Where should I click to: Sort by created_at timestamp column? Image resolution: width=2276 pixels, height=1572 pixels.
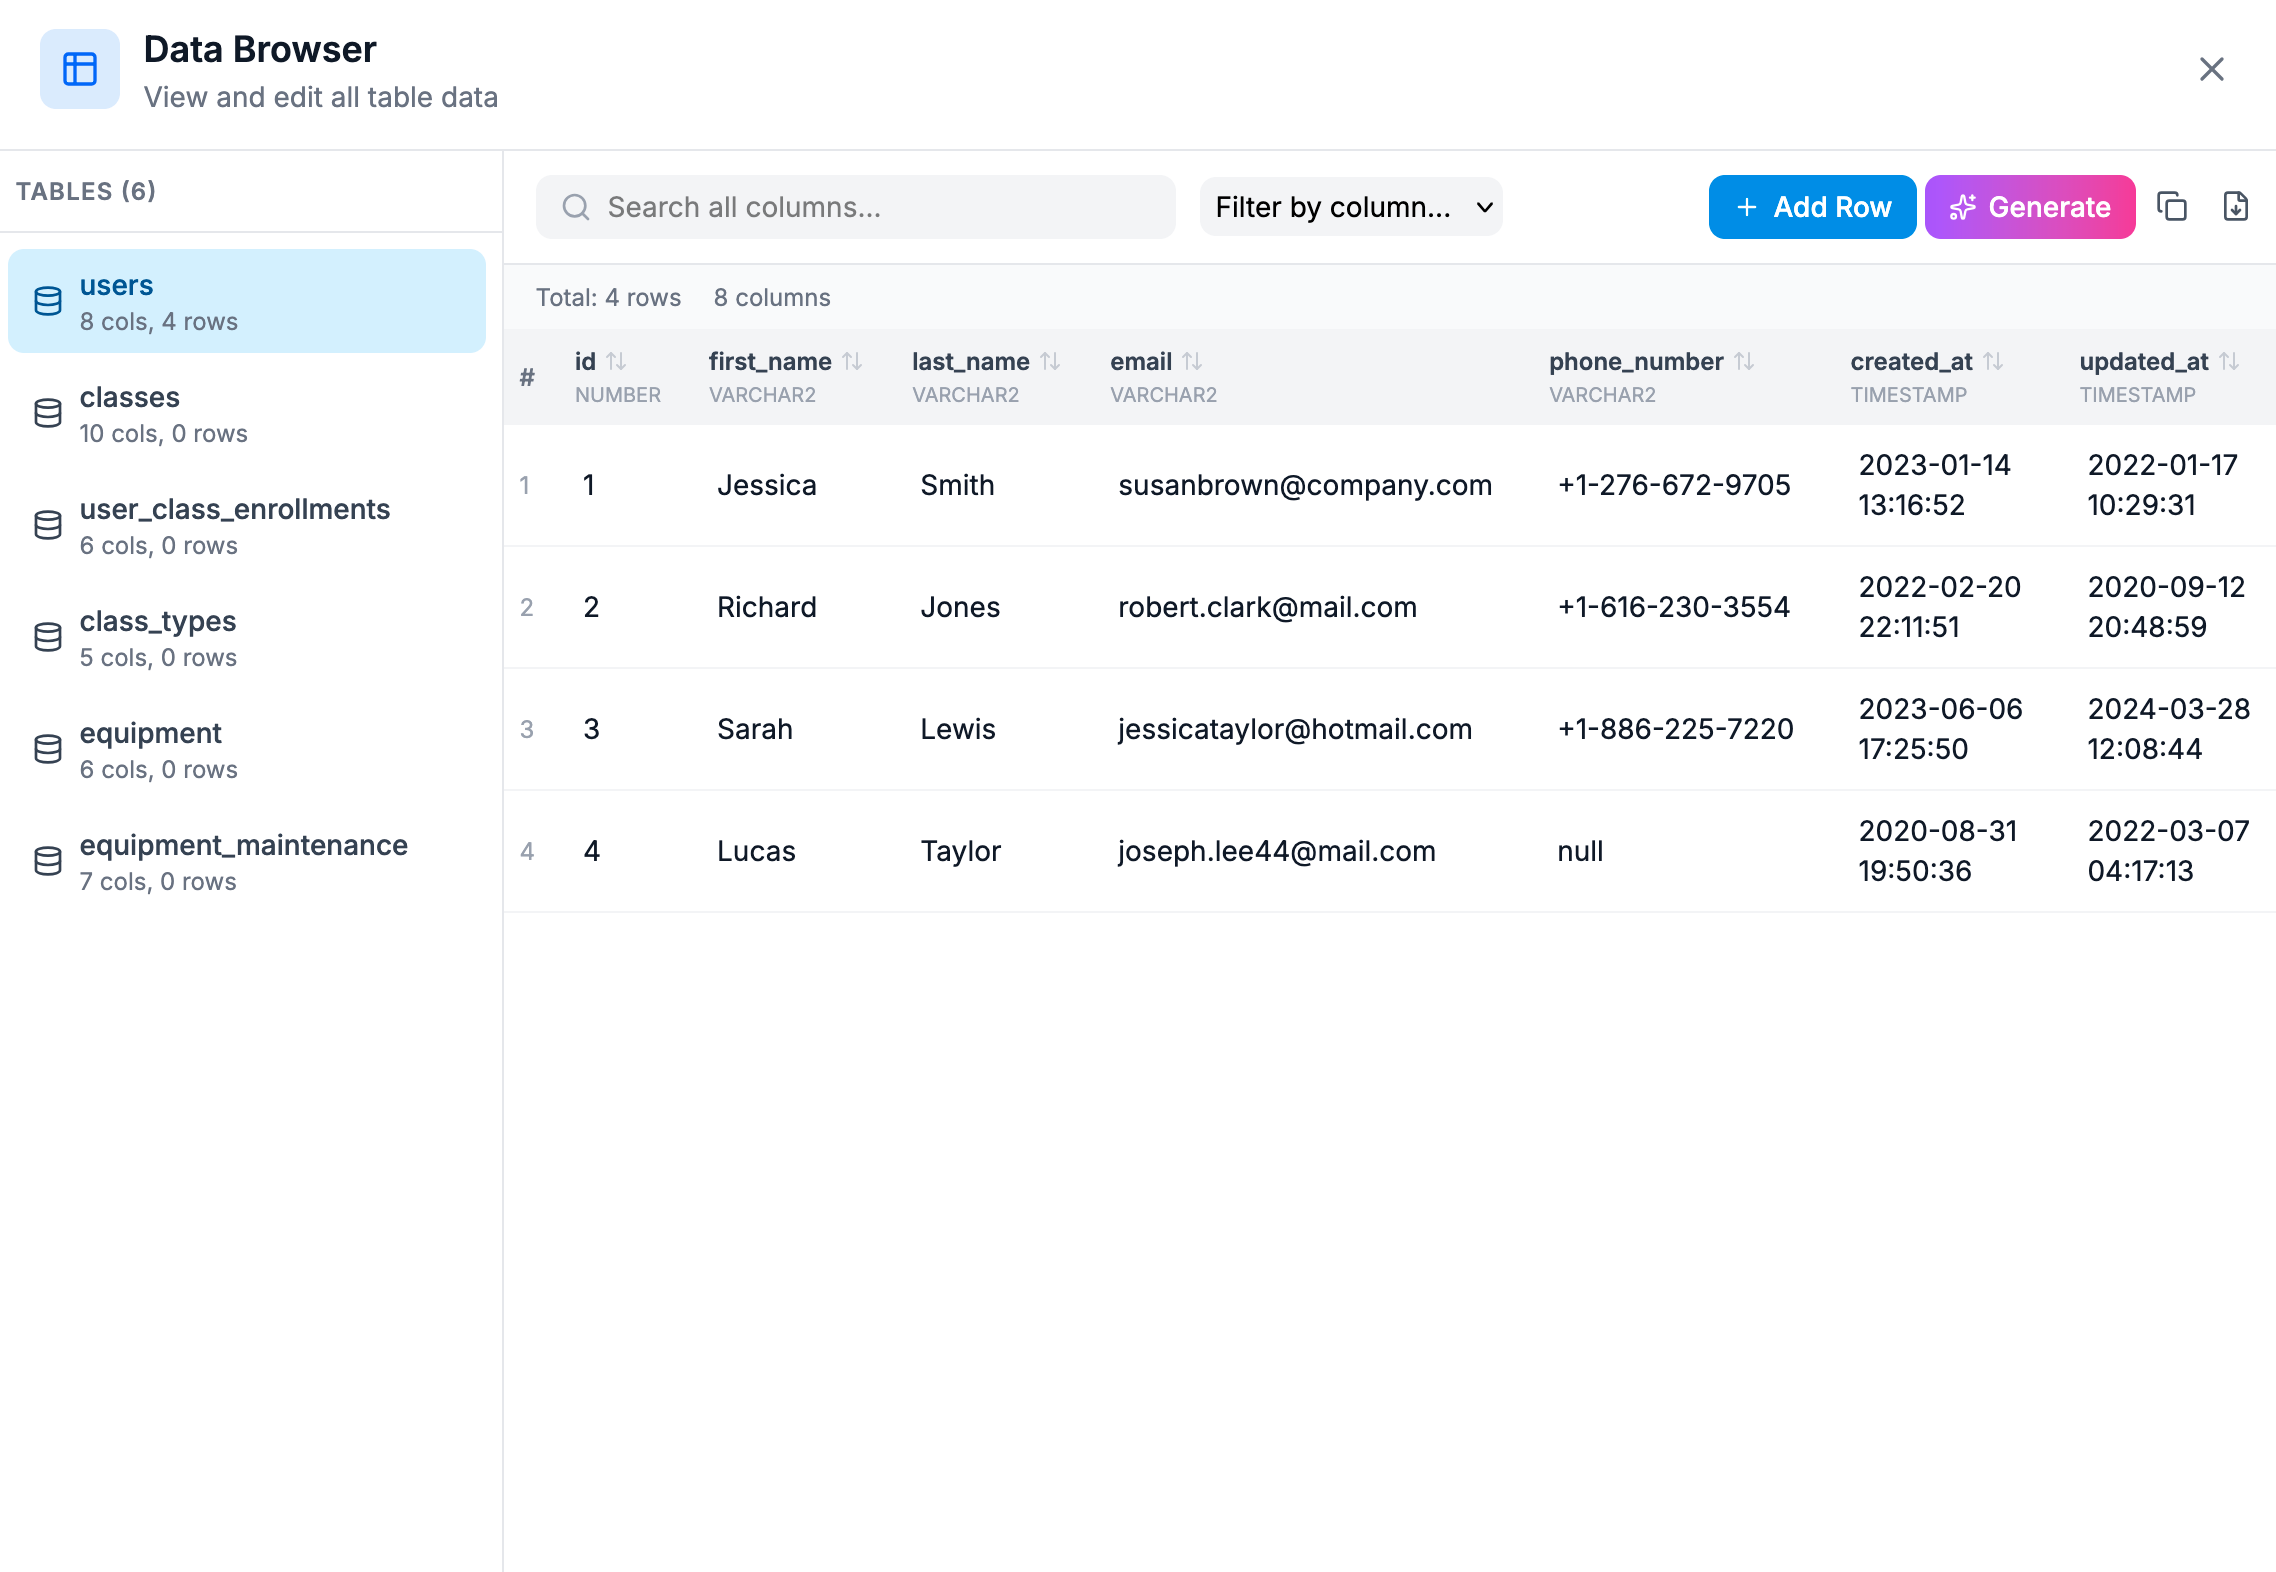(1993, 361)
